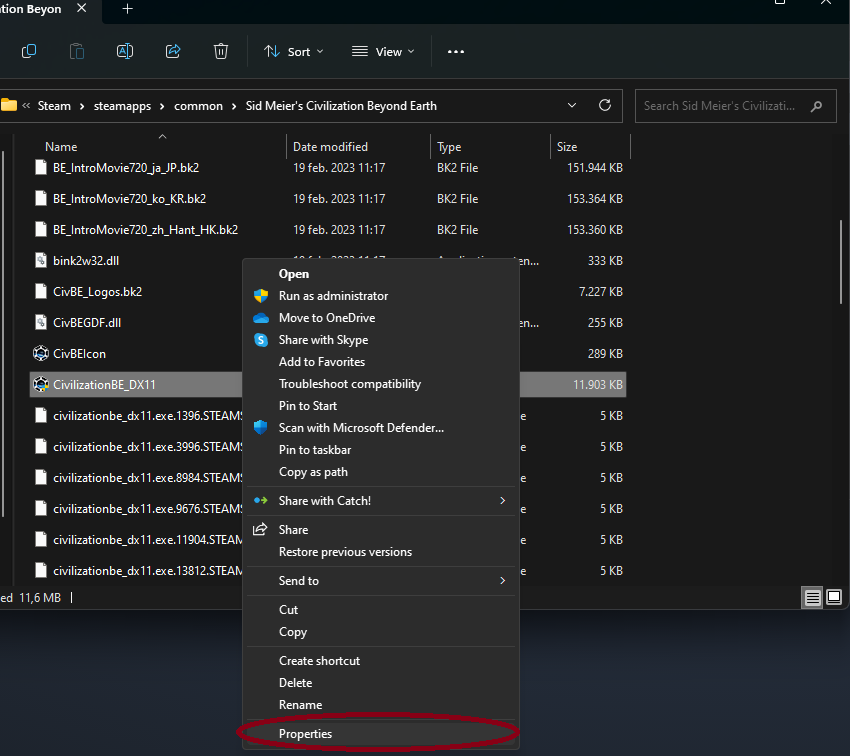The height and width of the screenshot is (756, 850).
Task: Choose Share with Skype
Action: click(381, 339)
